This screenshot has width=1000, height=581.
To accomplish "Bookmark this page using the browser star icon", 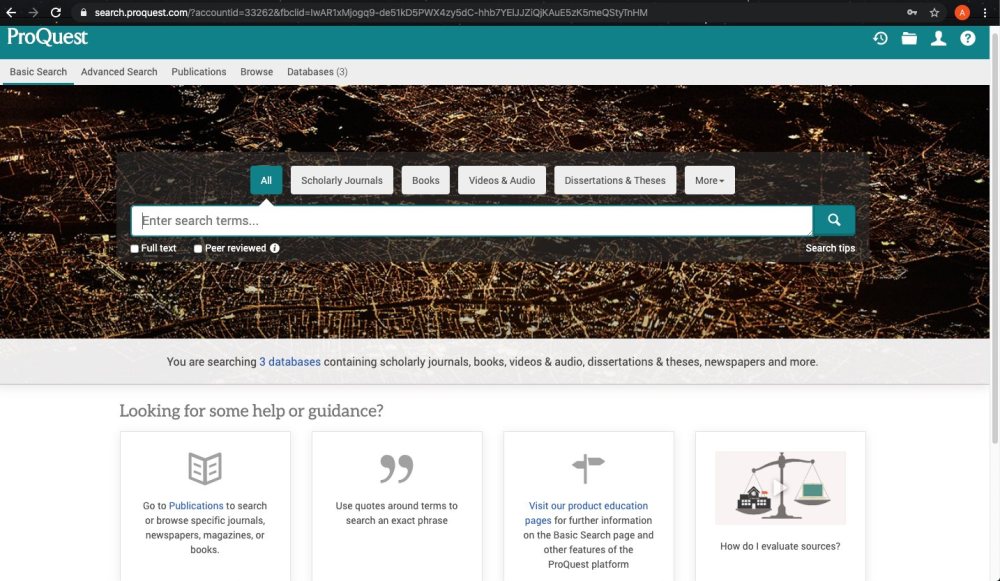I will point(933,12).
